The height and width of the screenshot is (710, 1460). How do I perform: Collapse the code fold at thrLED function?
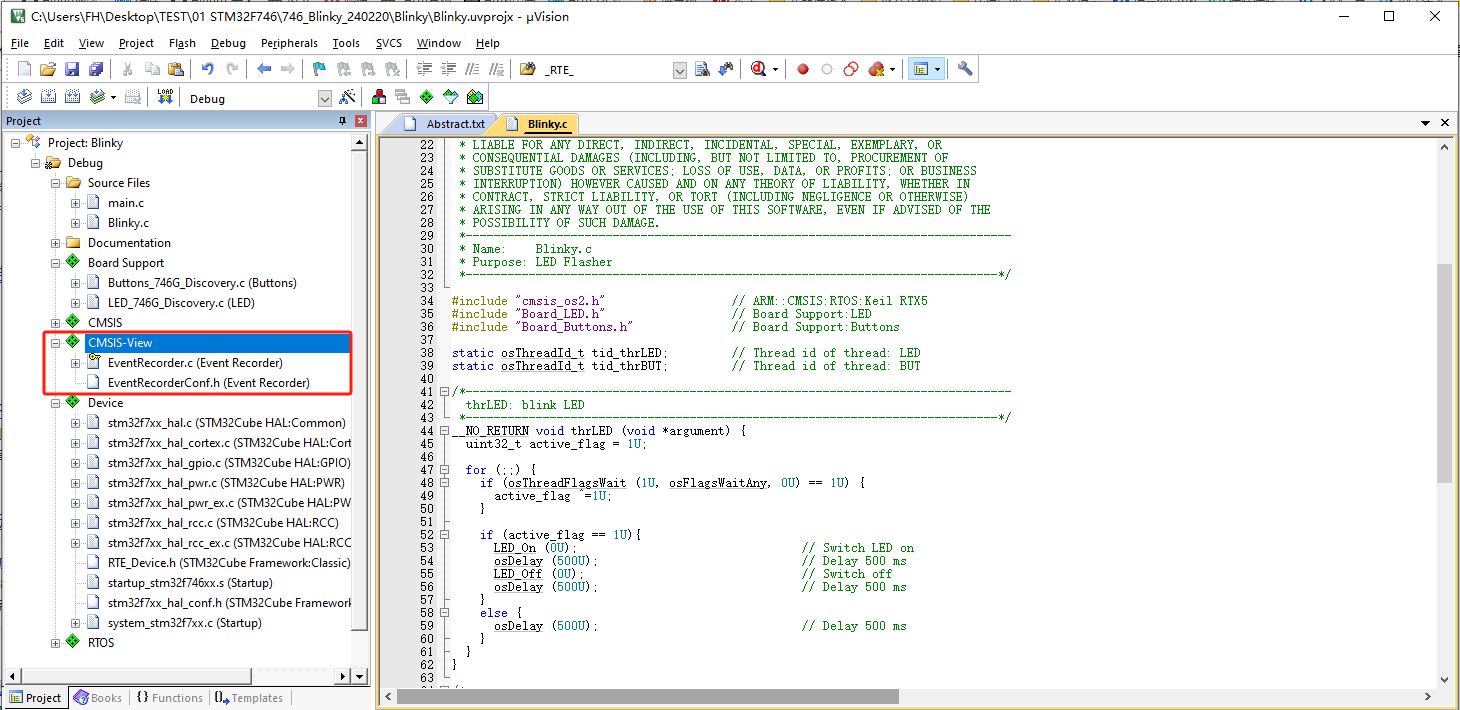point(444,431)
